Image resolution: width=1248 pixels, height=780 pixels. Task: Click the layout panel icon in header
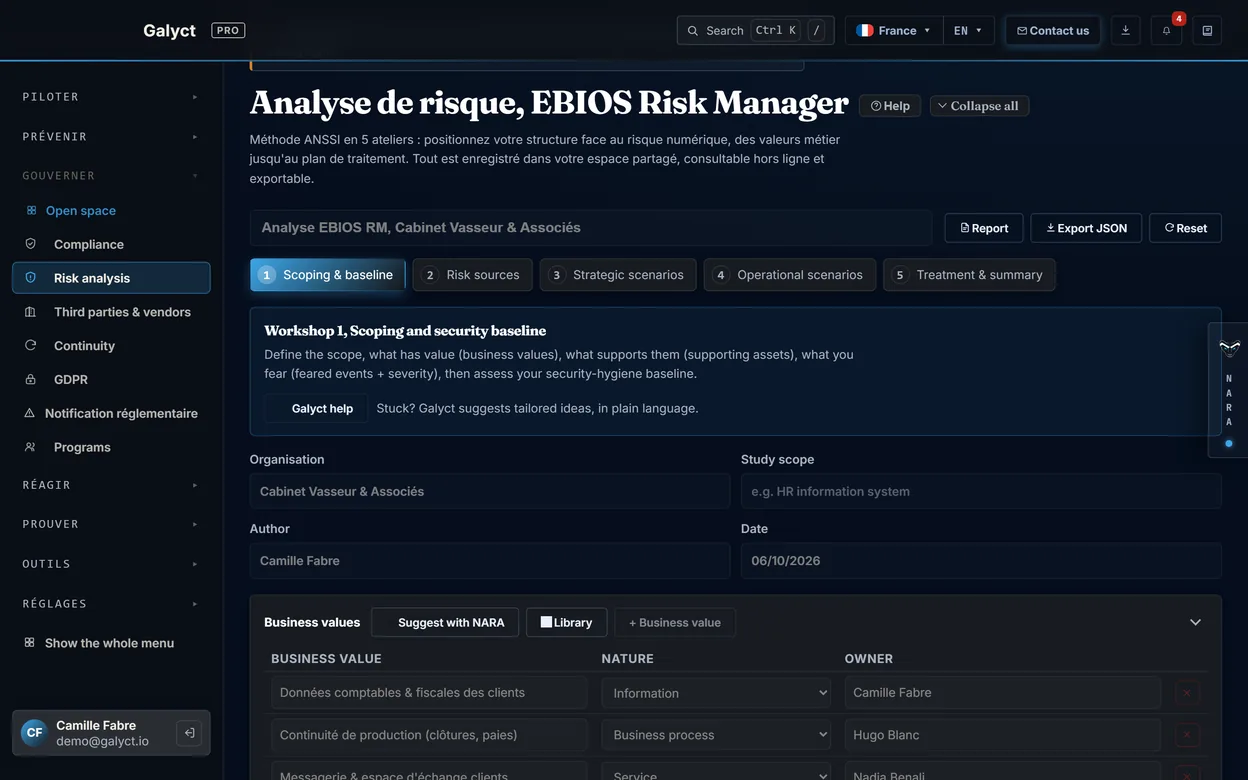coord(1207,31)
